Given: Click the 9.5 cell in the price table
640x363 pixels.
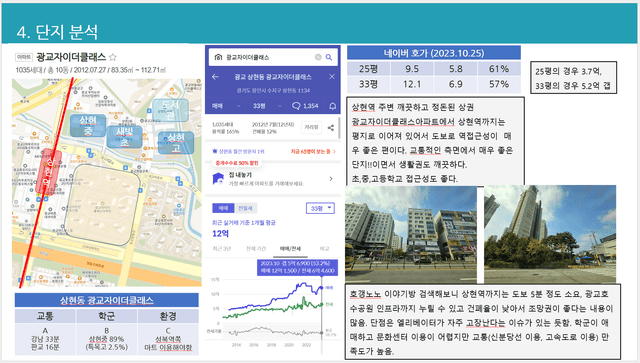Looking at the screenshot, I should pyautogui.click(x=412, y=69).
